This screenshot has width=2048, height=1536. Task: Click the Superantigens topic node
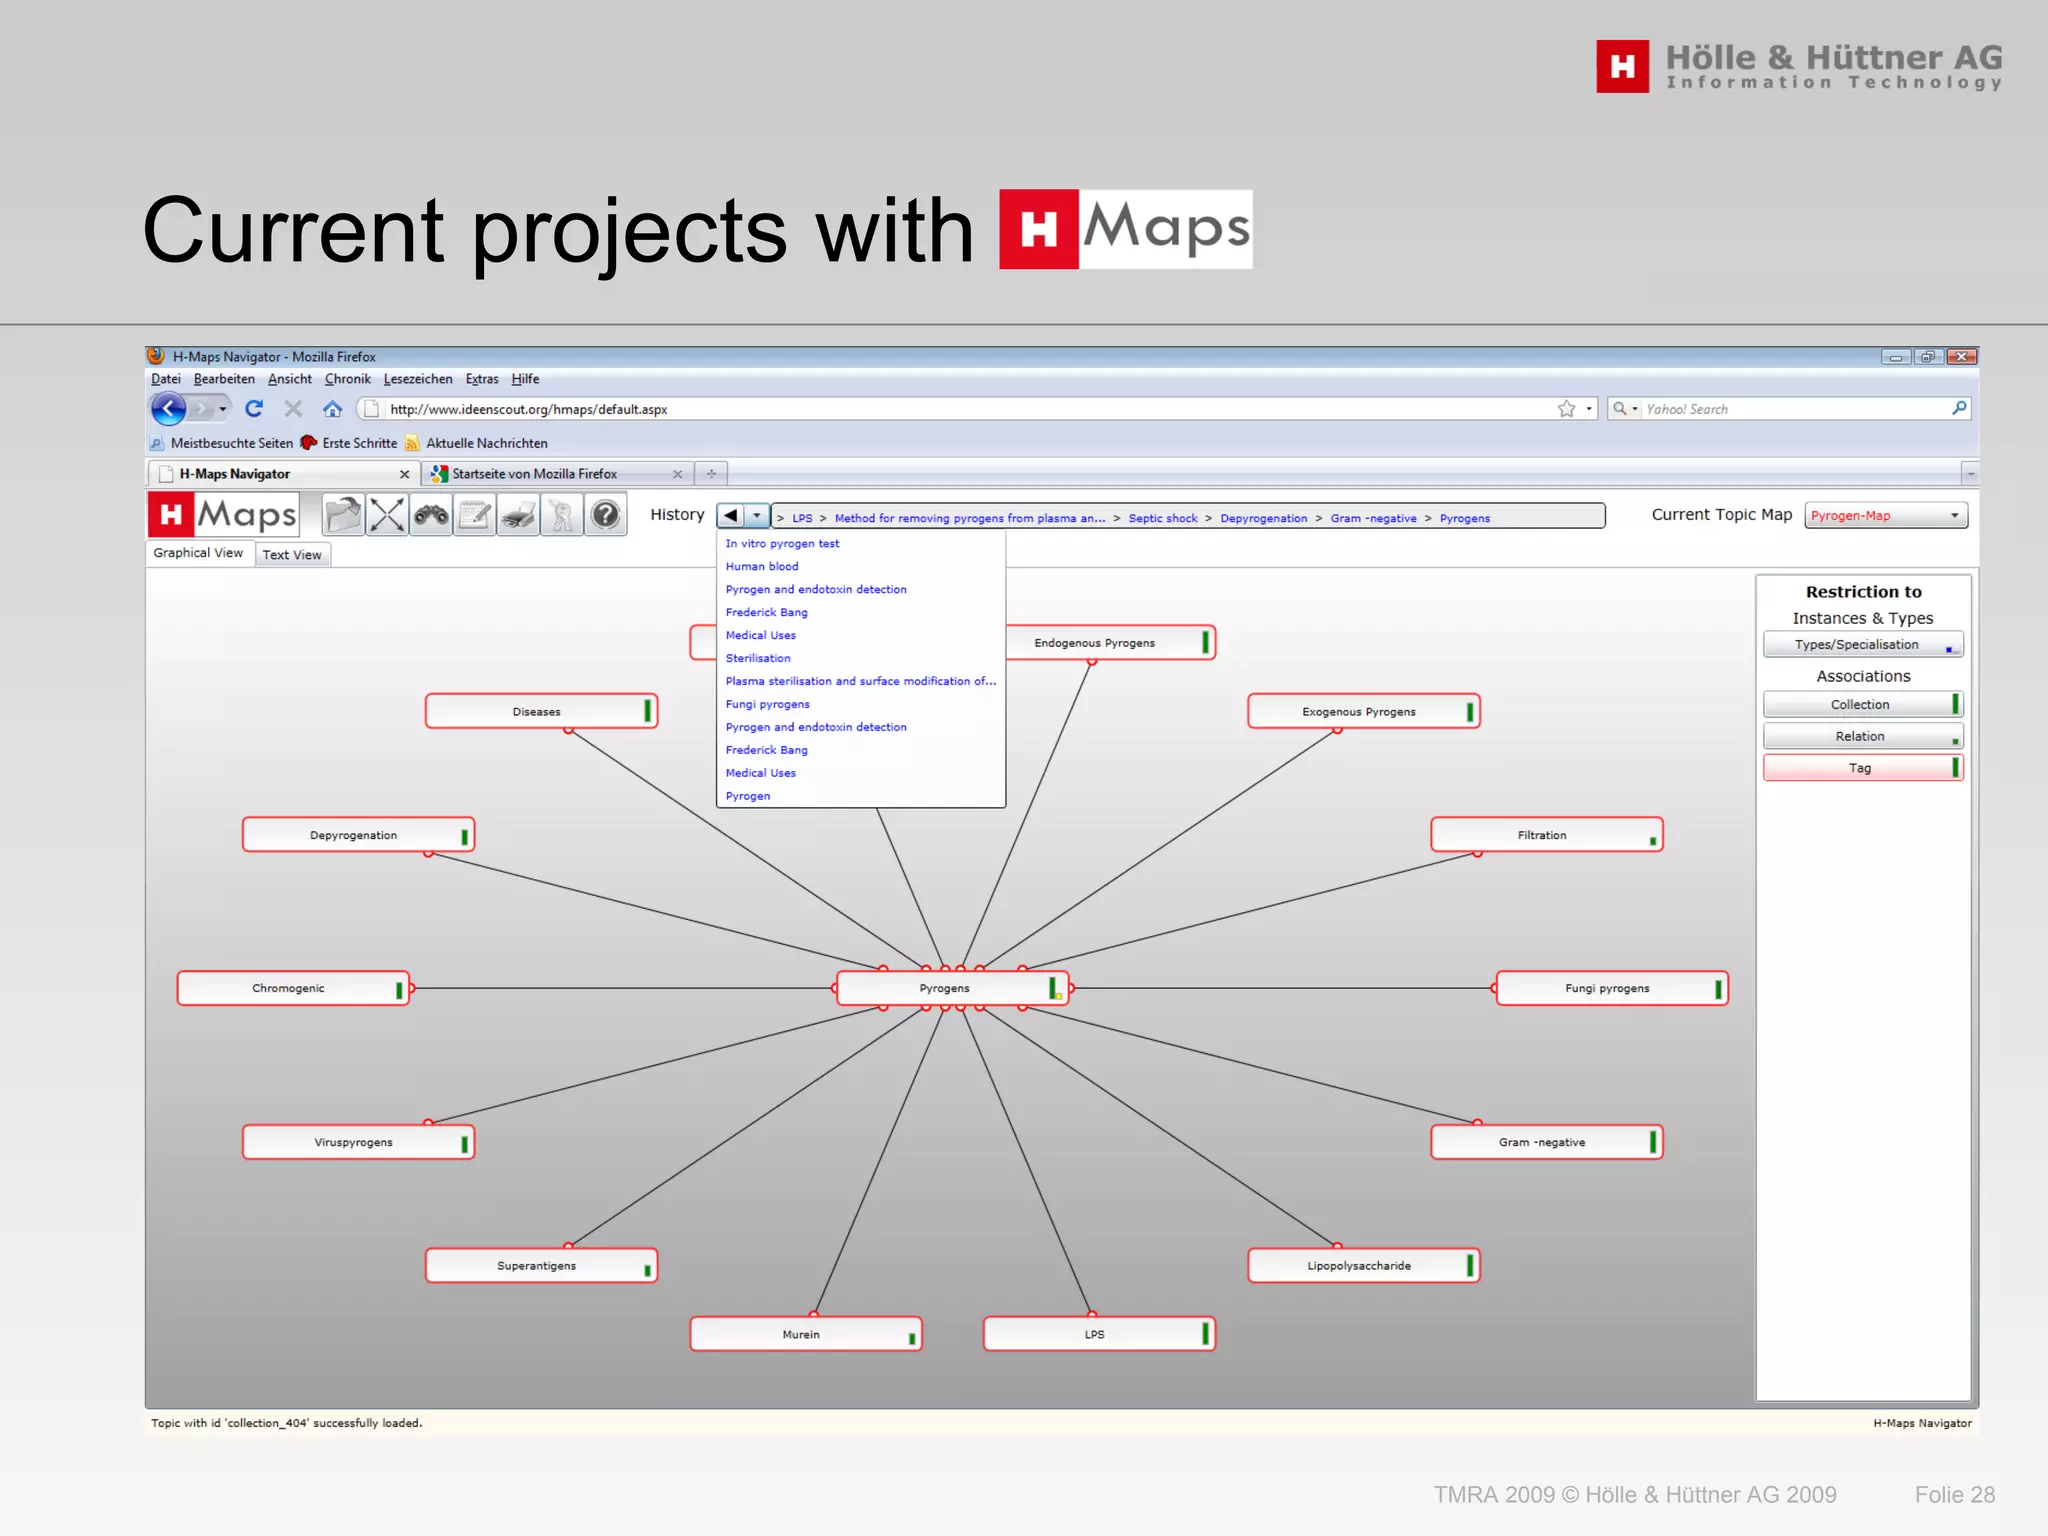(541, 1266)
